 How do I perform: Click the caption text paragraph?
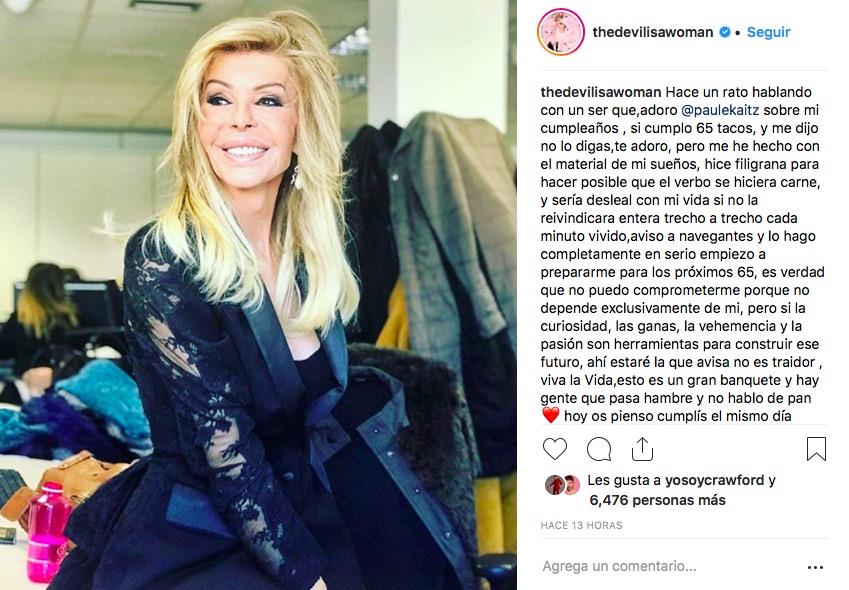[682, 254]
